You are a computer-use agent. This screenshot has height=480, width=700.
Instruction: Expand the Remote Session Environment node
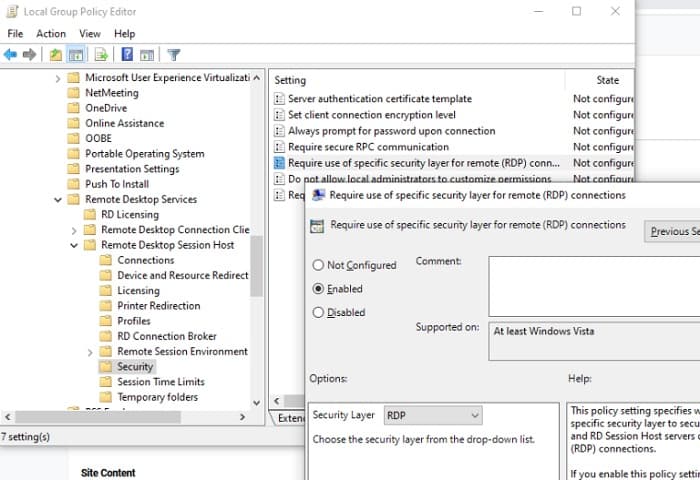(x=90, y=352)
